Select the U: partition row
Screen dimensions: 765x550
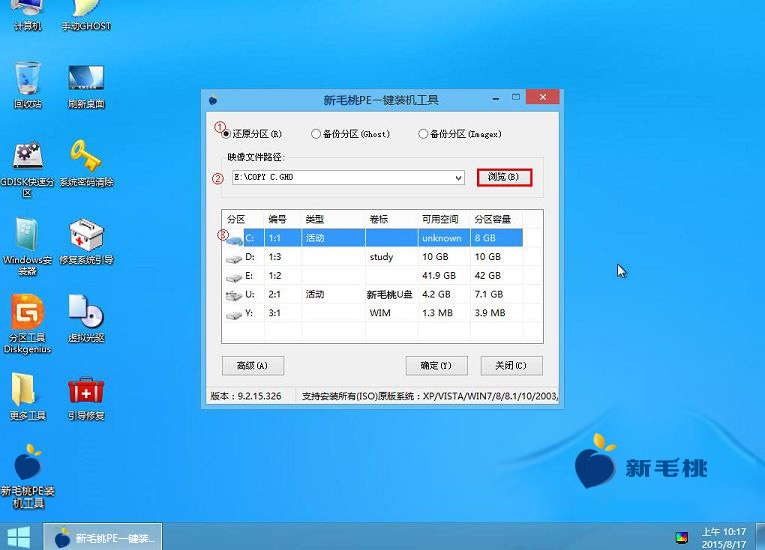[x=373, y=294]
